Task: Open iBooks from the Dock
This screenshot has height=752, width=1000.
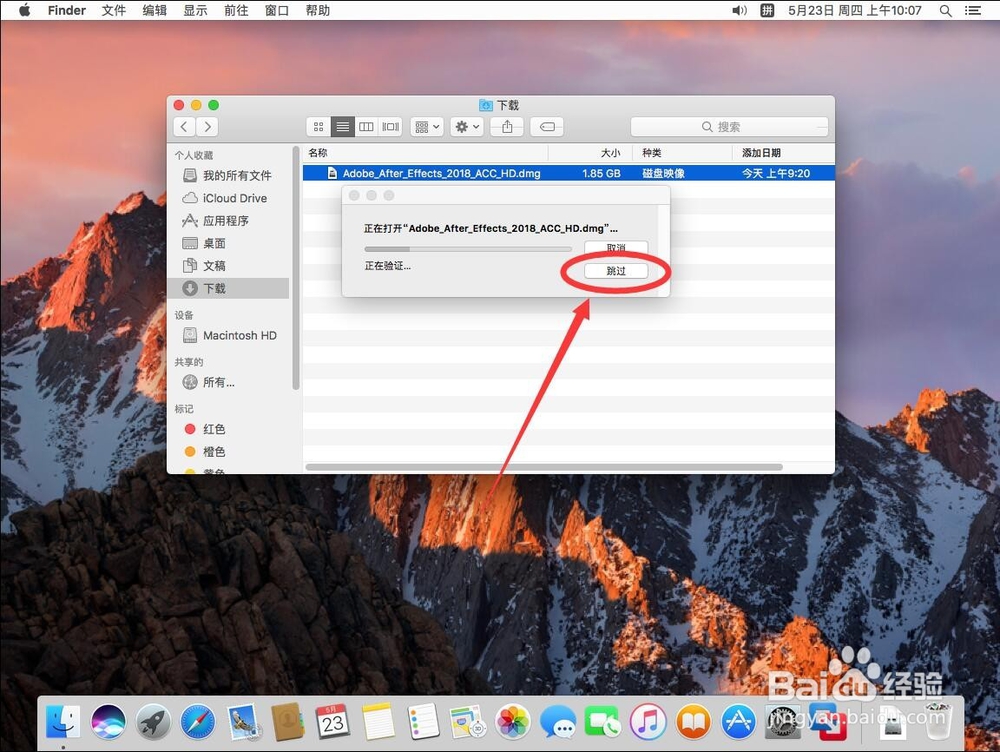Action: [693, 722]
